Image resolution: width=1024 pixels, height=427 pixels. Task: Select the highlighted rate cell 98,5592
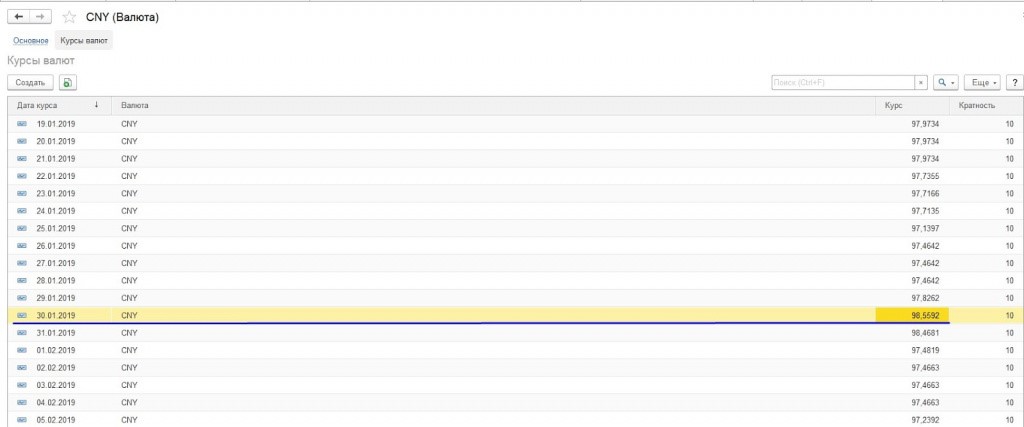(x=912, y=315)
